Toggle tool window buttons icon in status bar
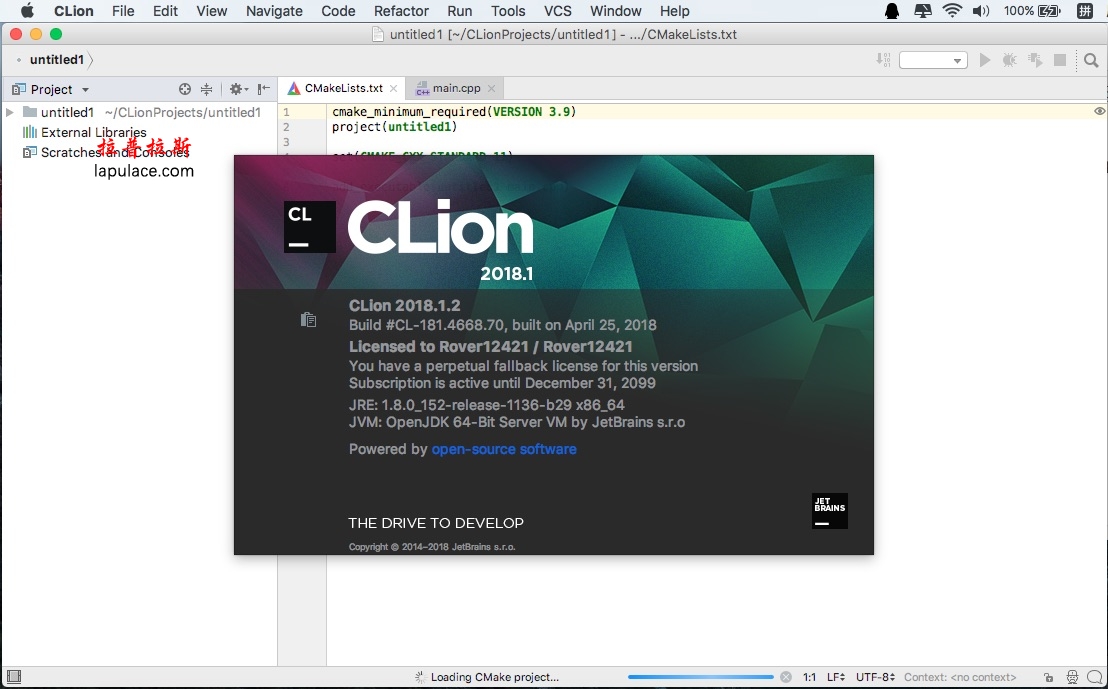The height and width of the screenshot is (689, 1108). coord(14,677)
